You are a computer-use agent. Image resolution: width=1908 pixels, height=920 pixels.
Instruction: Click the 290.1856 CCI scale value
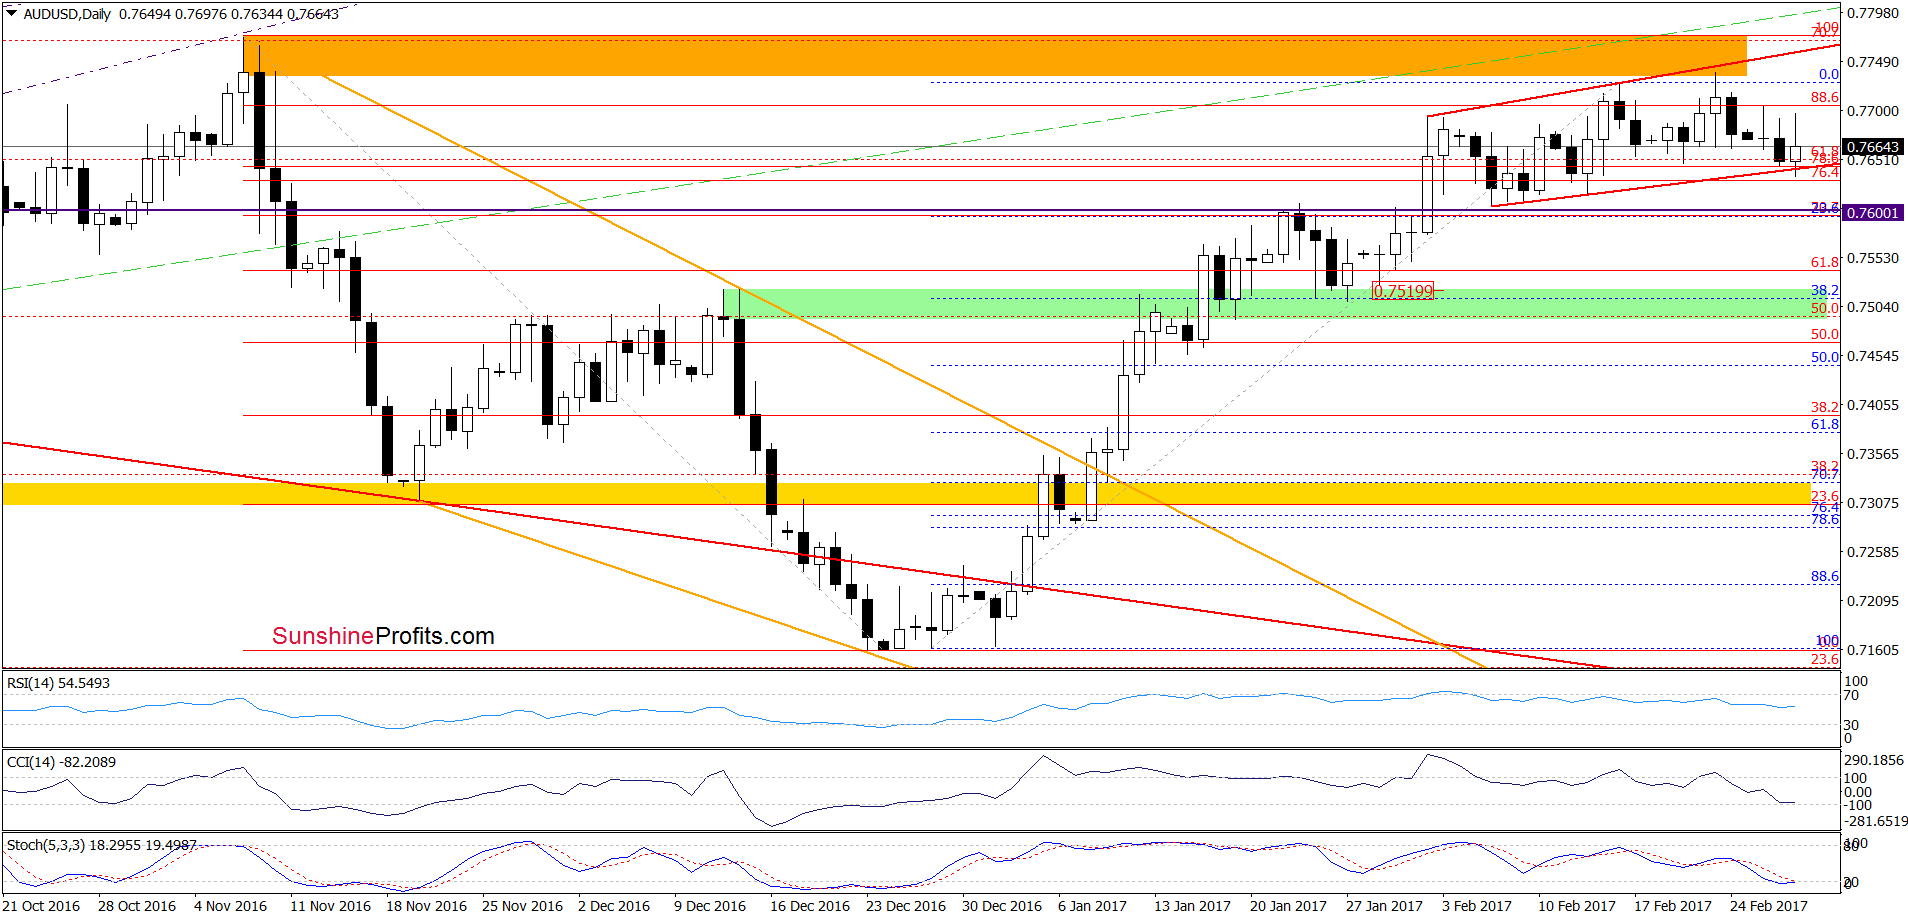[x=1874, y=760]
